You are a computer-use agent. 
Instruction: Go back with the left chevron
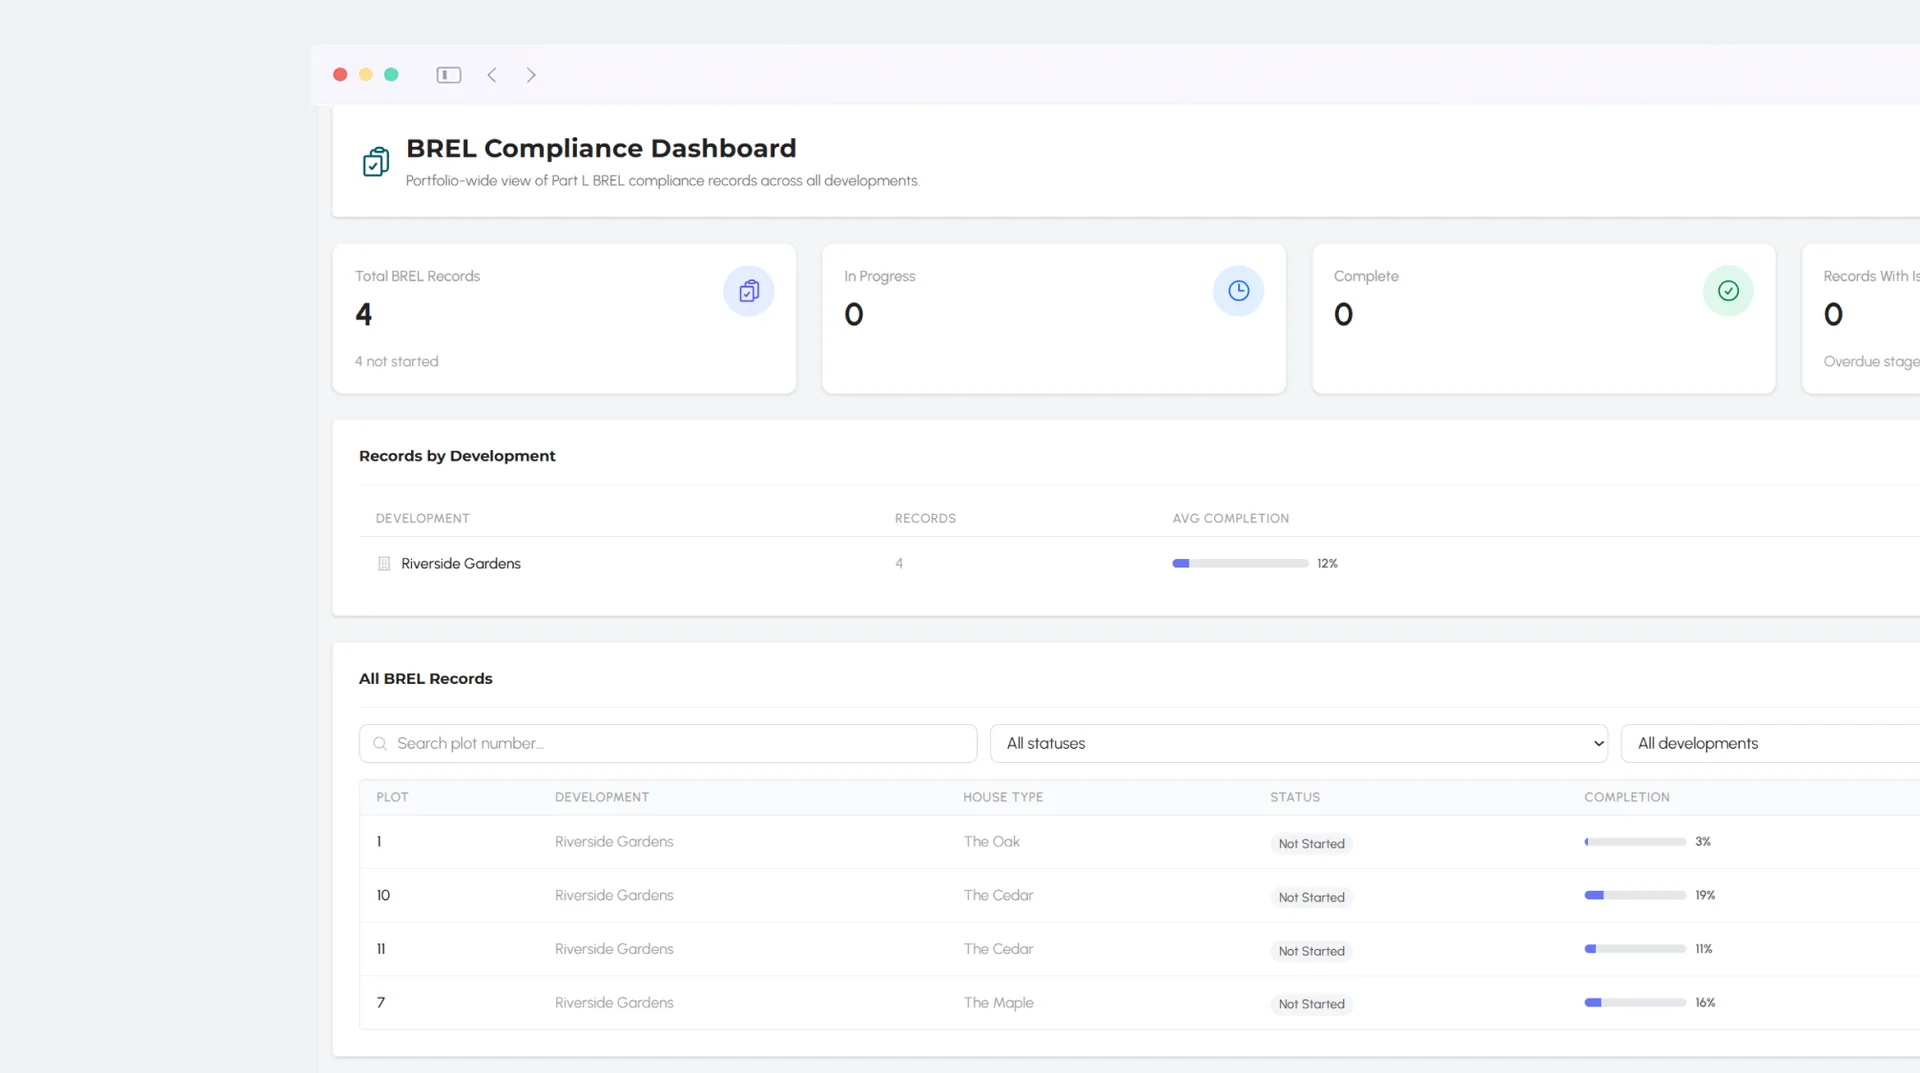point(492,75)
